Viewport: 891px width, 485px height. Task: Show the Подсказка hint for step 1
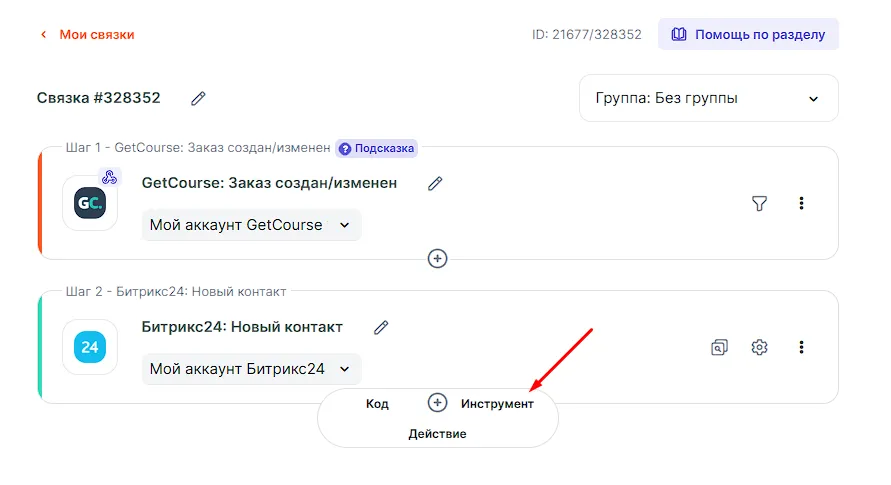click(376, 148)
